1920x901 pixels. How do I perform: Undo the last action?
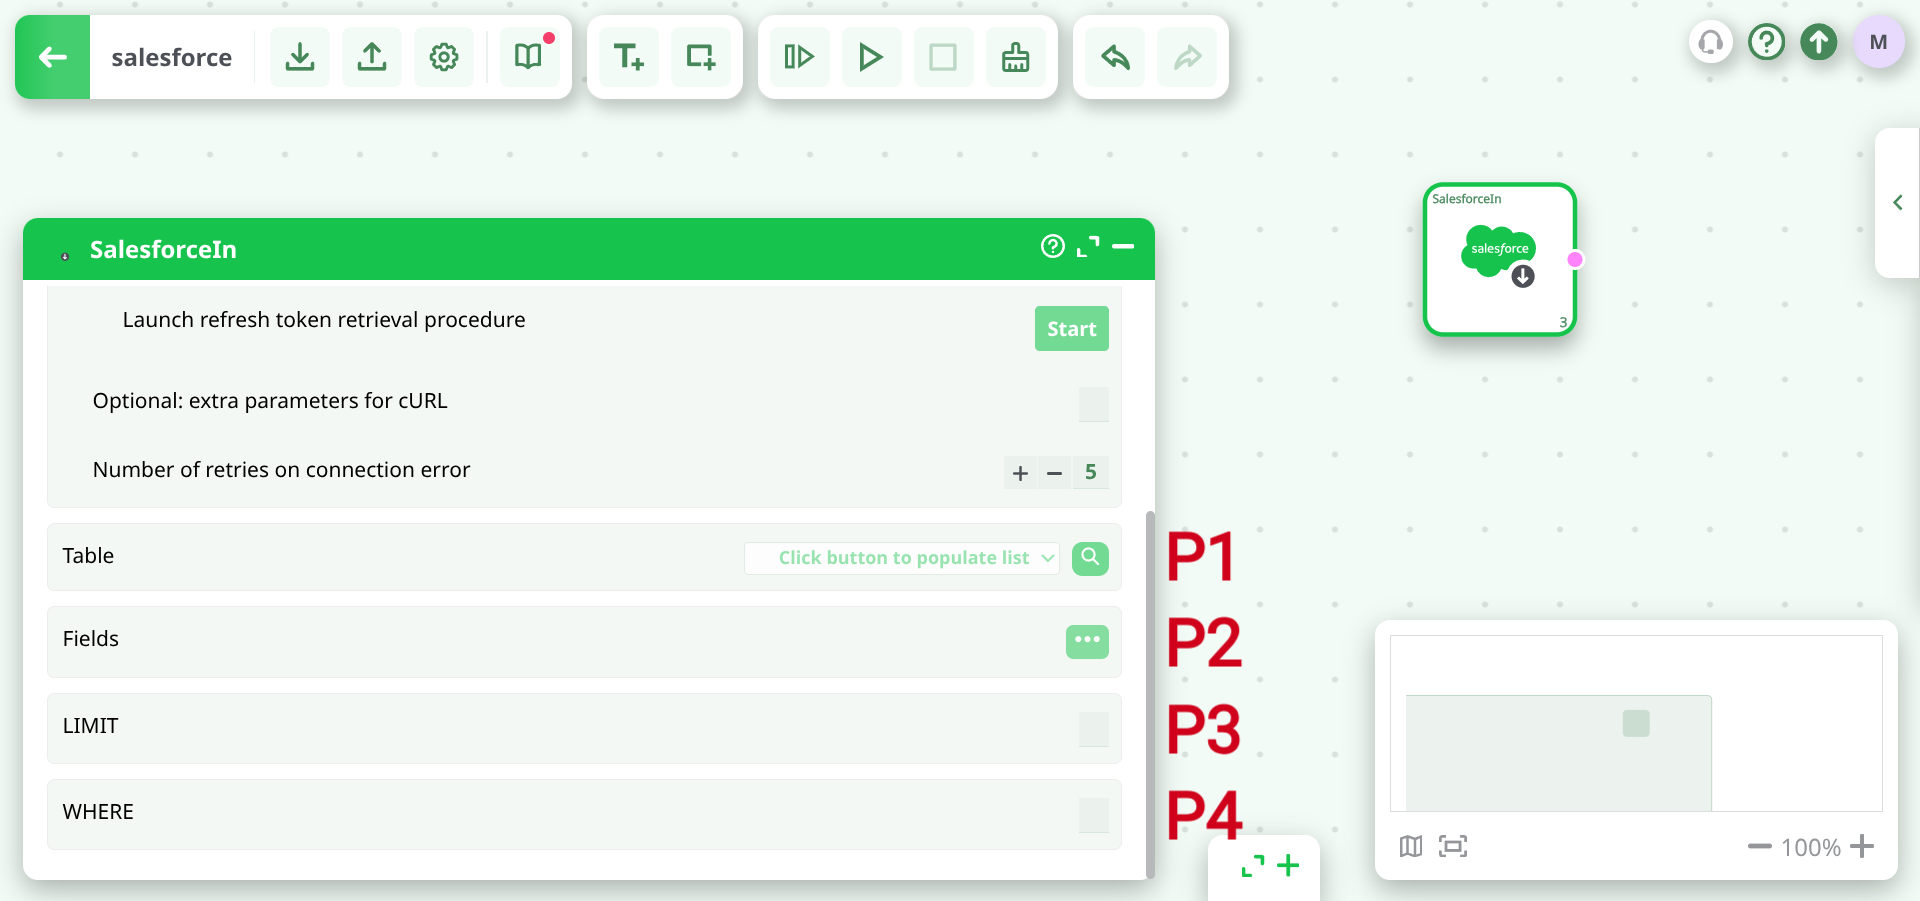[x=1115, y=57]
